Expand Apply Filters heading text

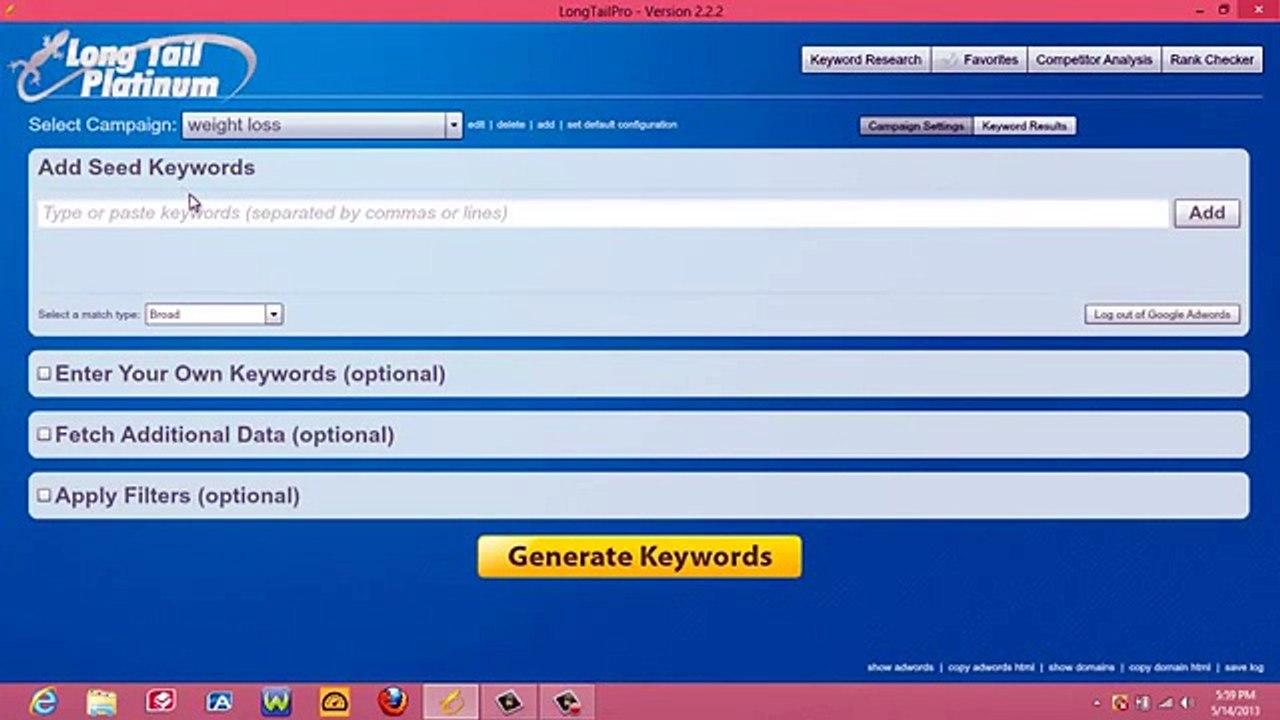pos(177,496)
